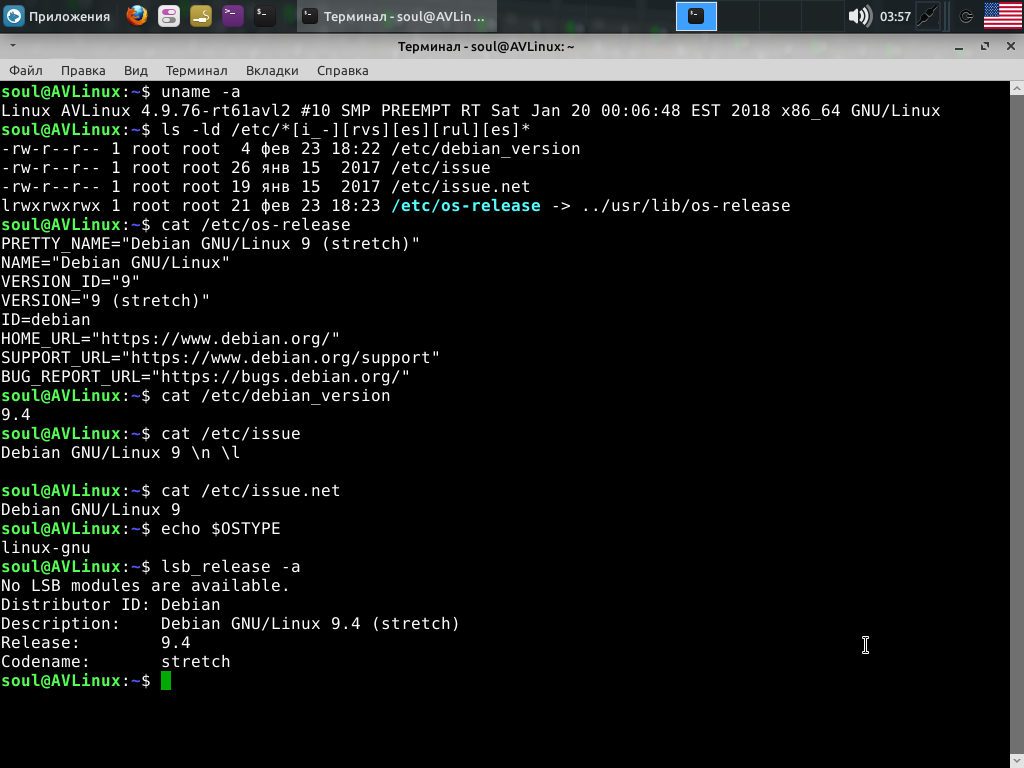The image size is (1024, 768).
Task: Open the settings toggle launcher icon
Action: click(x=169, y=16)
